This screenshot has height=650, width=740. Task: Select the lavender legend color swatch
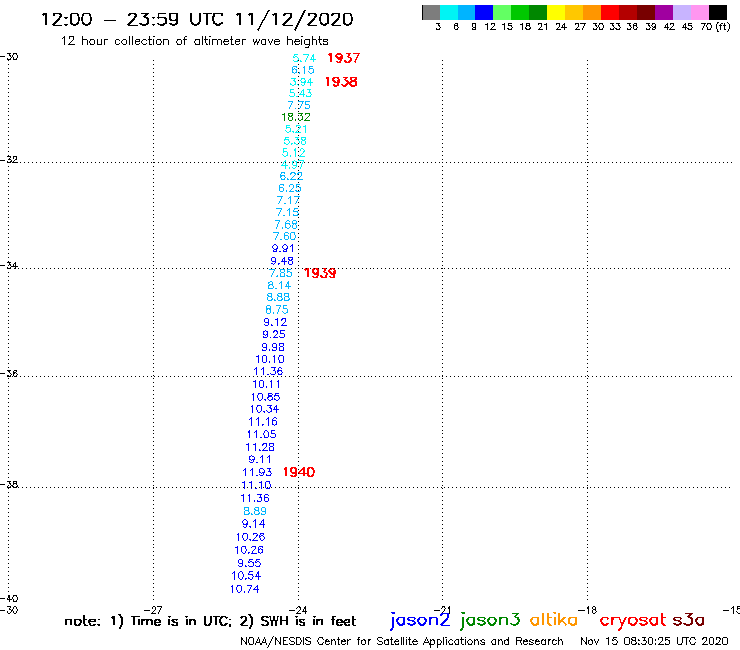click(x=682, y=12)
